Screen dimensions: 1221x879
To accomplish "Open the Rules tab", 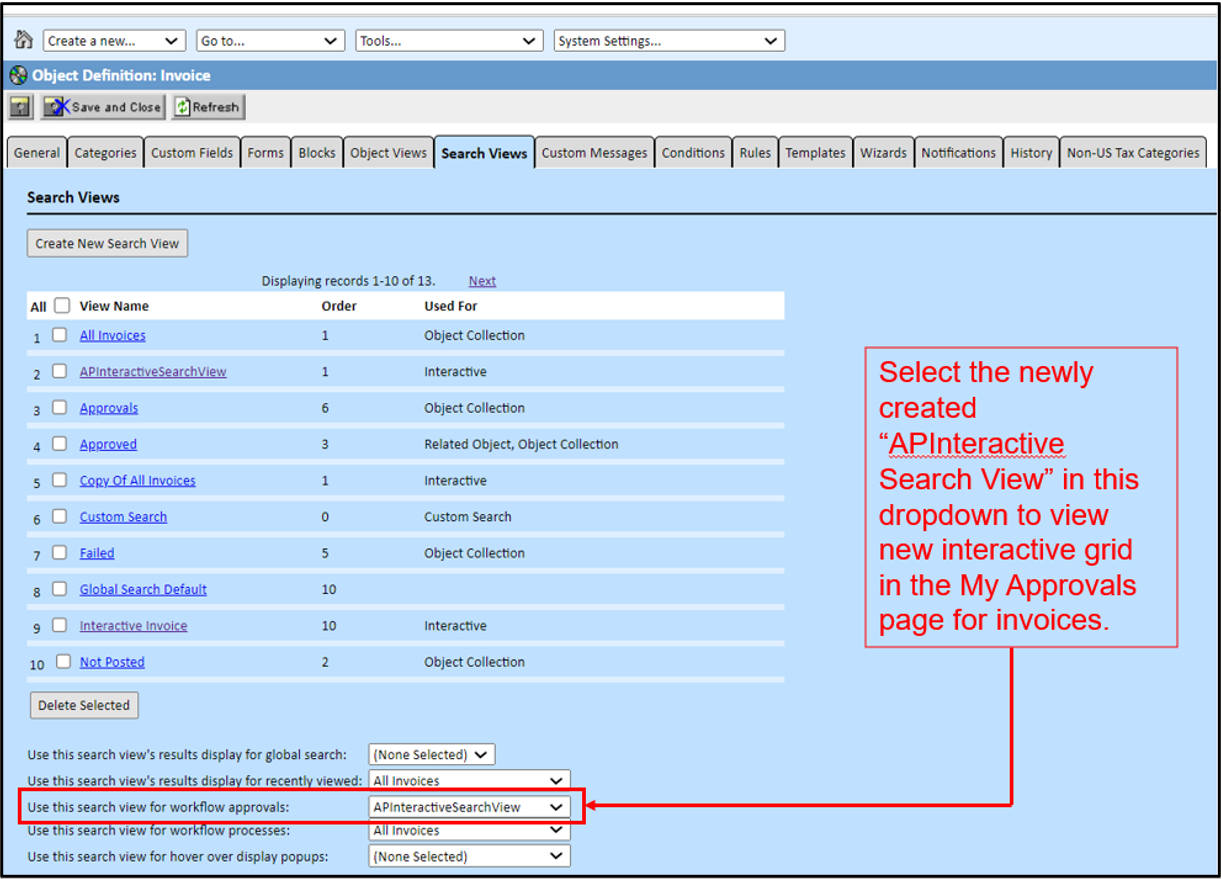I will click(x=755, y=153).
